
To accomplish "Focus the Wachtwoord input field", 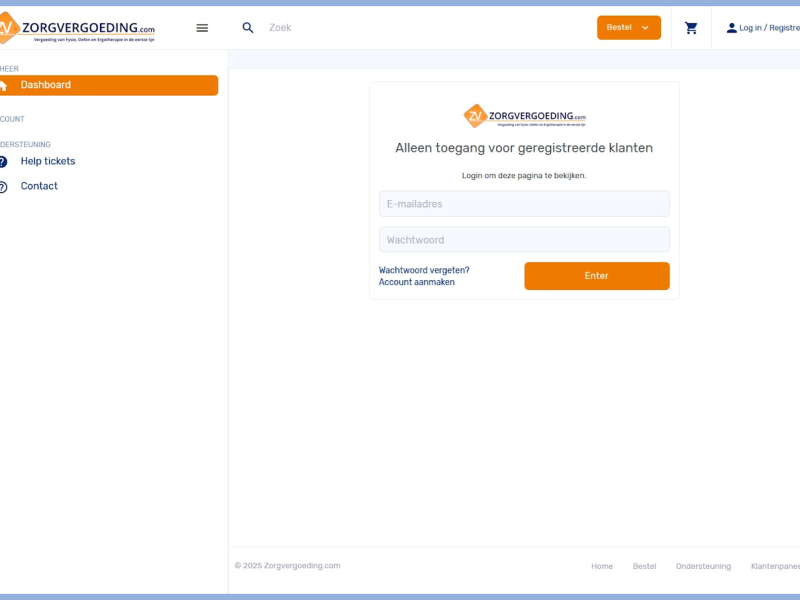I will (524, 240).
